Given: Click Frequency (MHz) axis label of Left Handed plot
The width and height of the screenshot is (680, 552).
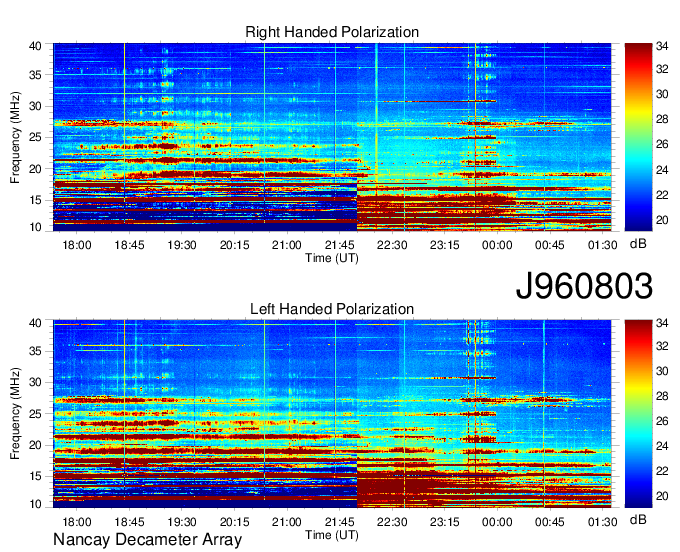Looking at the screenshot, I should (x=15, y=414).
